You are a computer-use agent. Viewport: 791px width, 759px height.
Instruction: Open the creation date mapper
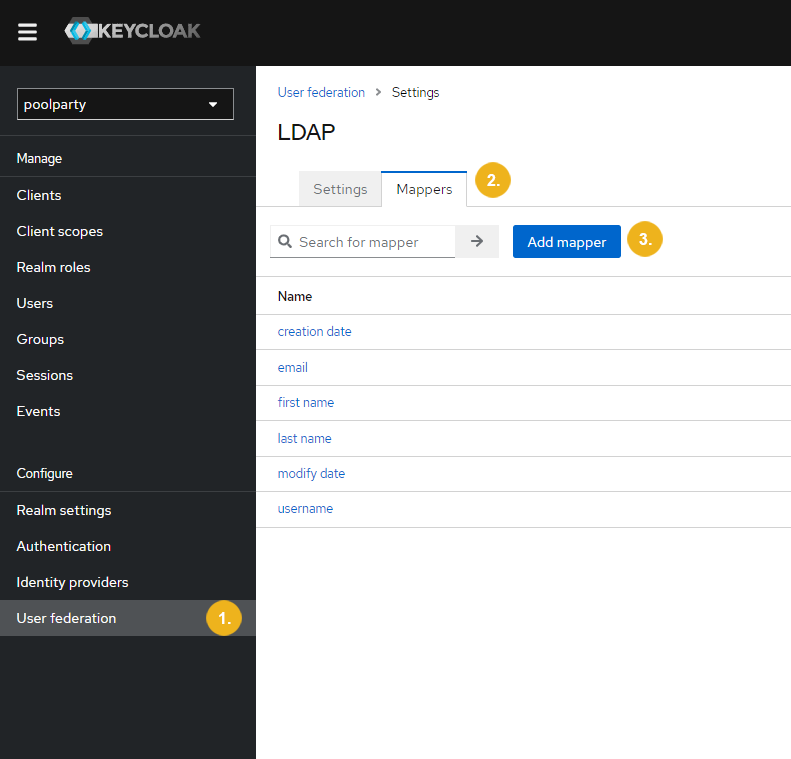pyautogui.click(x=314, y=331)
